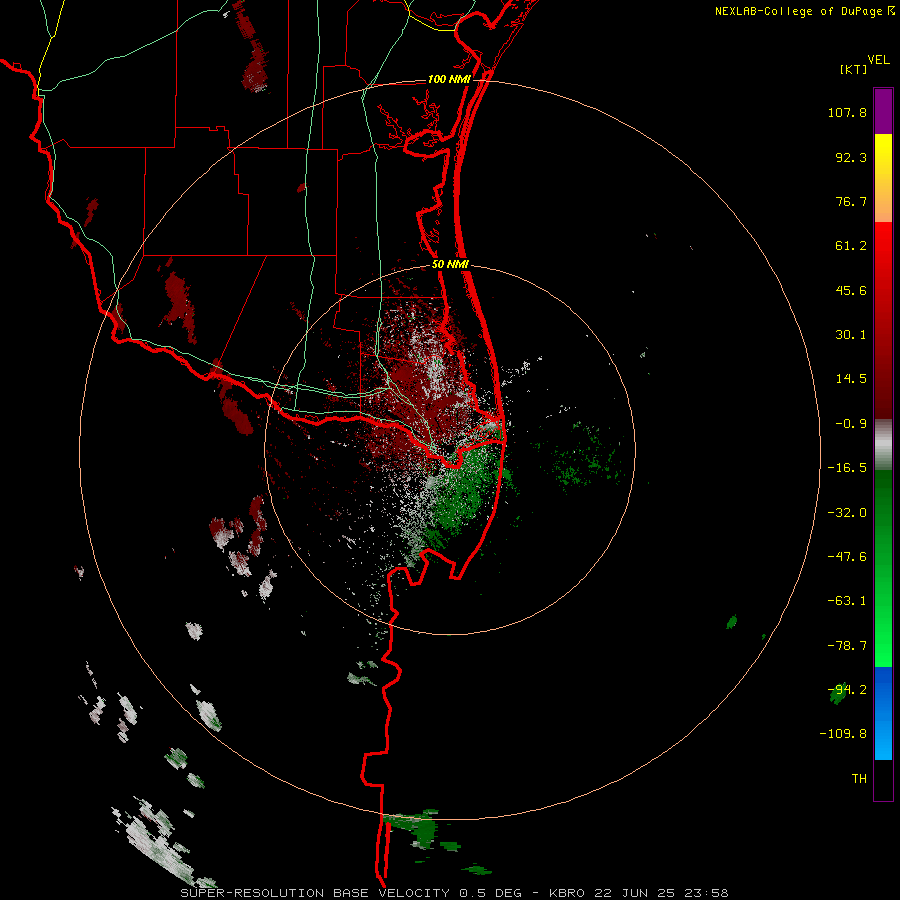Image resolution: width=900 pixels, height=900 pixels.
Task: Click the -16.5 velocity scale value
Action: (x=847, y=468)
